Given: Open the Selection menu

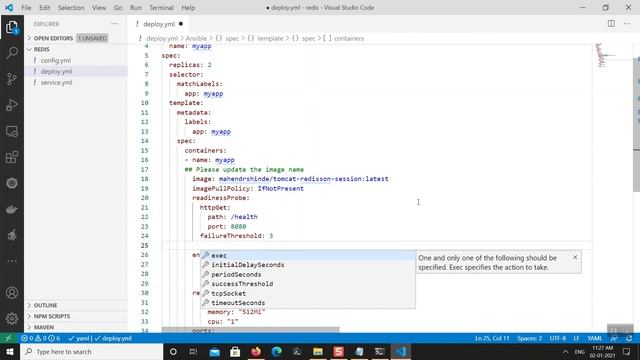Looking at the screenshot, I should (x=71, y=7).
